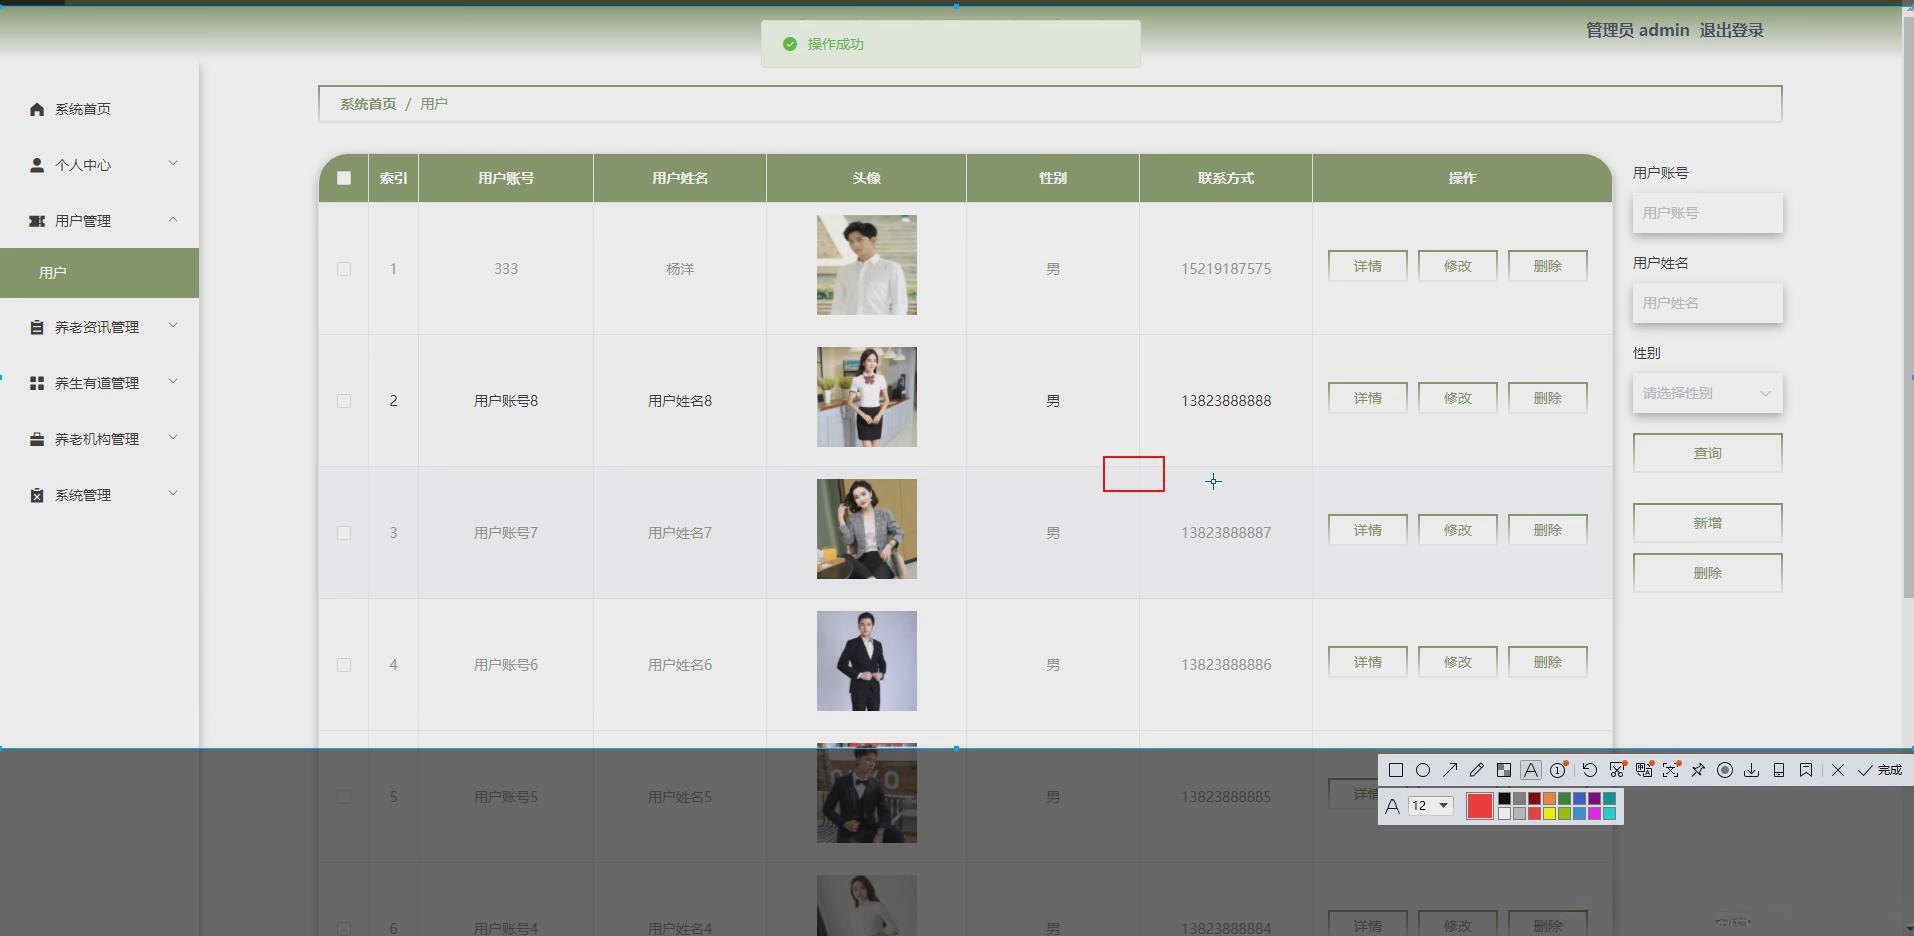Click the scissors cutout tool icon
This screenshot has height=936, width=1914.
point(1617,770)
